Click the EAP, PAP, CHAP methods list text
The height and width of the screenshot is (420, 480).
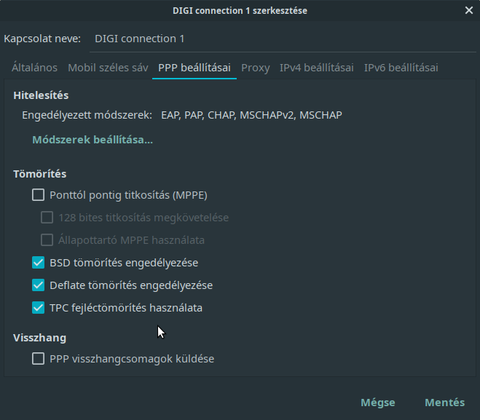(x=251, y=115)
